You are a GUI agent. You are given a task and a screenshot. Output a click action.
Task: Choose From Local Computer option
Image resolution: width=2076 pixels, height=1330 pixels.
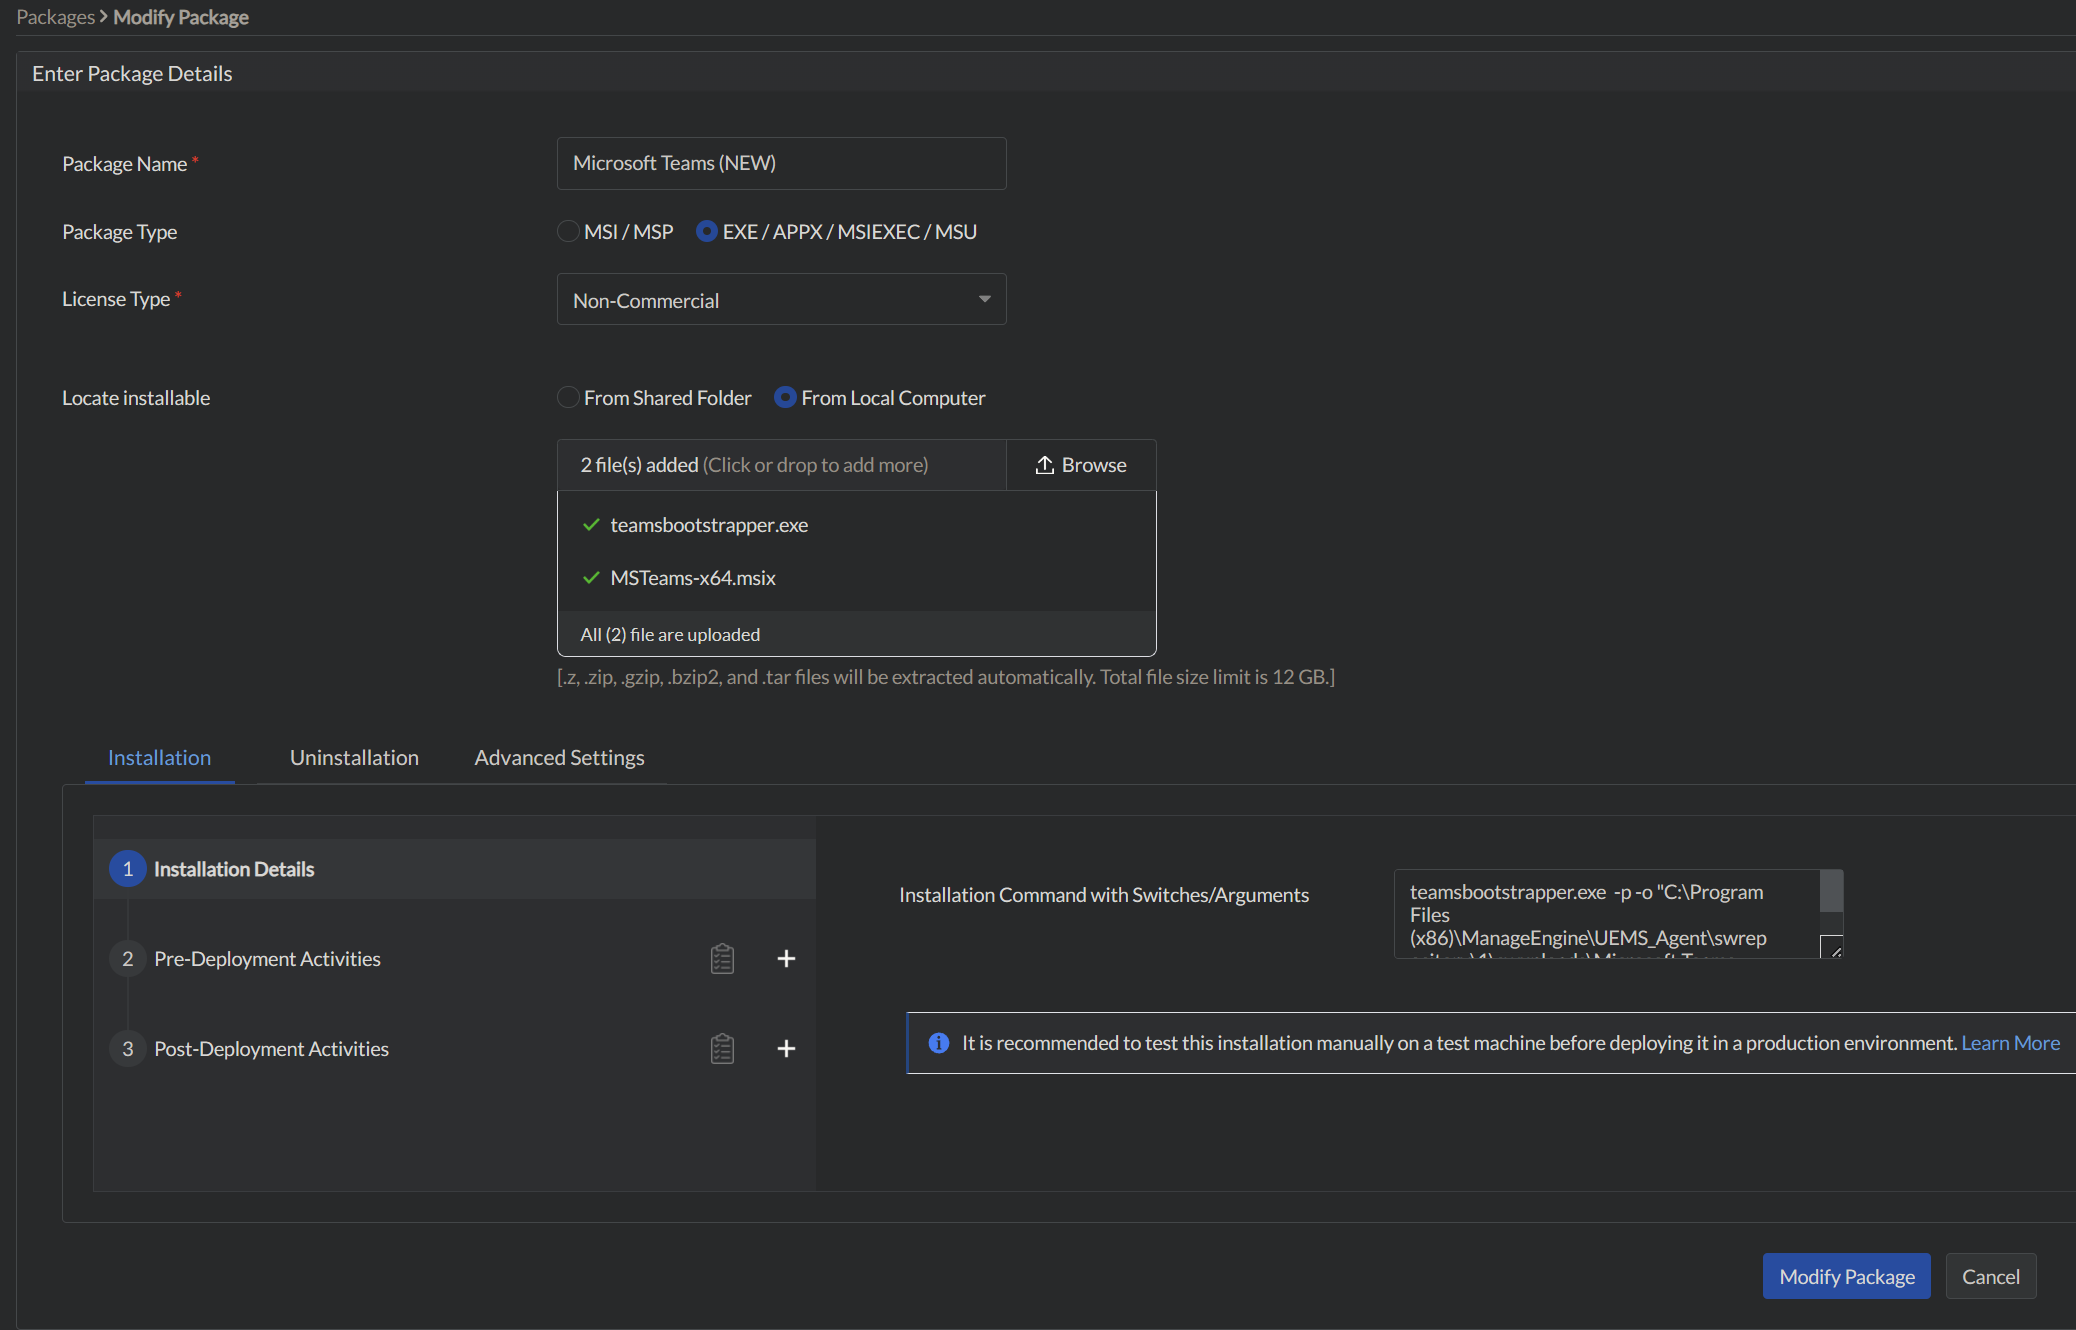pos(785,398)
